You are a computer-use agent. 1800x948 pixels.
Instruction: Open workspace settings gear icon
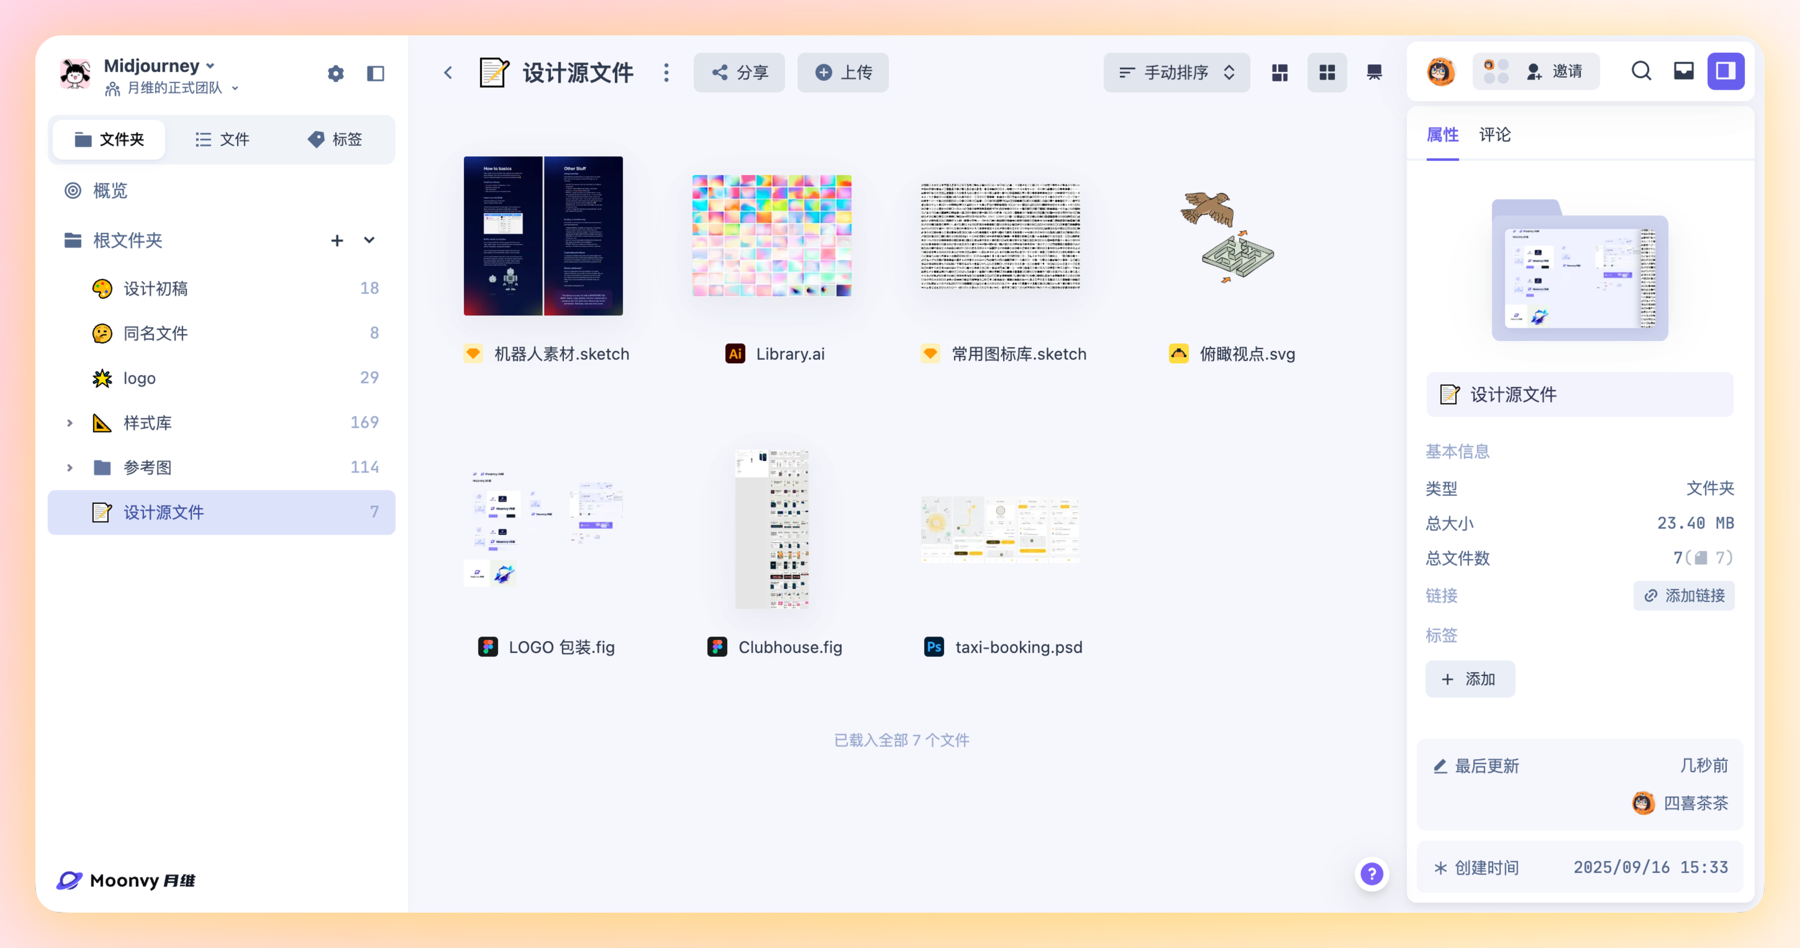[x=335, y=73]
